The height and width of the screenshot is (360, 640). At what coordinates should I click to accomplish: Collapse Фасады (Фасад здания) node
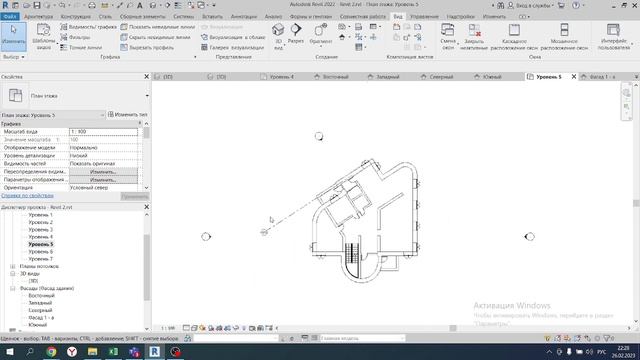13,288
